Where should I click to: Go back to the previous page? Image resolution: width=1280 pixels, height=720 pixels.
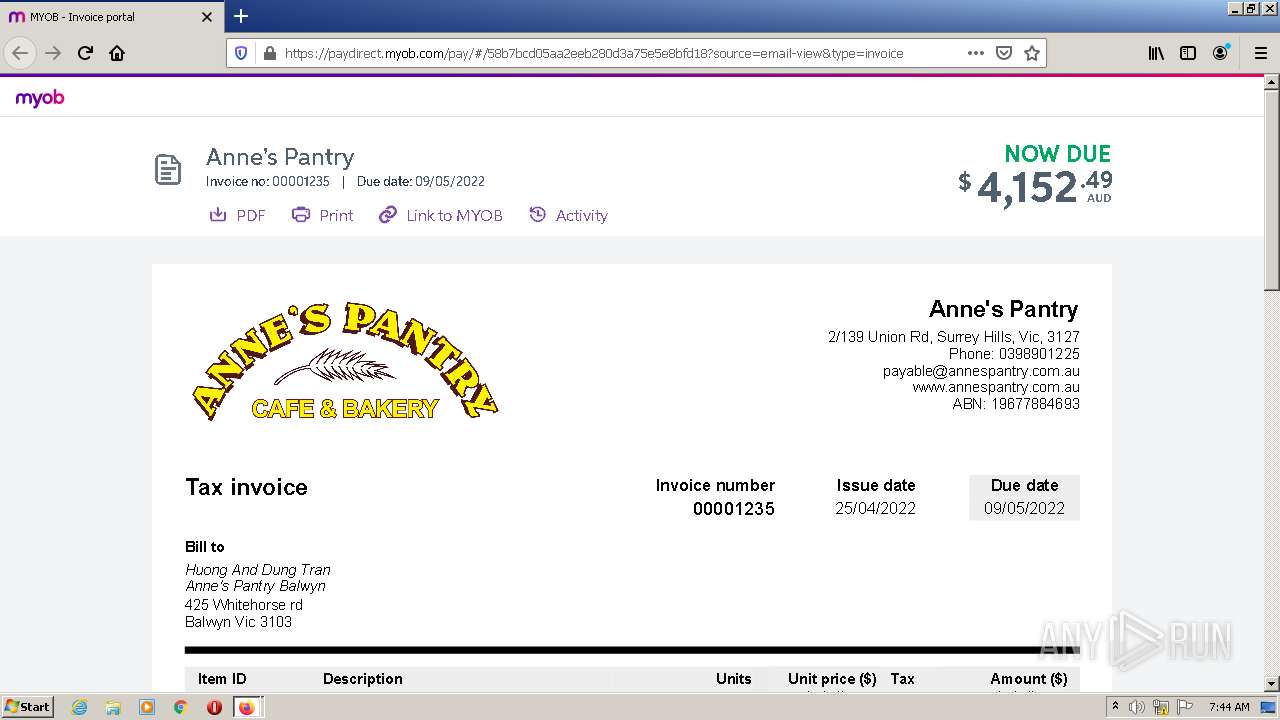(x=20, y=53)
